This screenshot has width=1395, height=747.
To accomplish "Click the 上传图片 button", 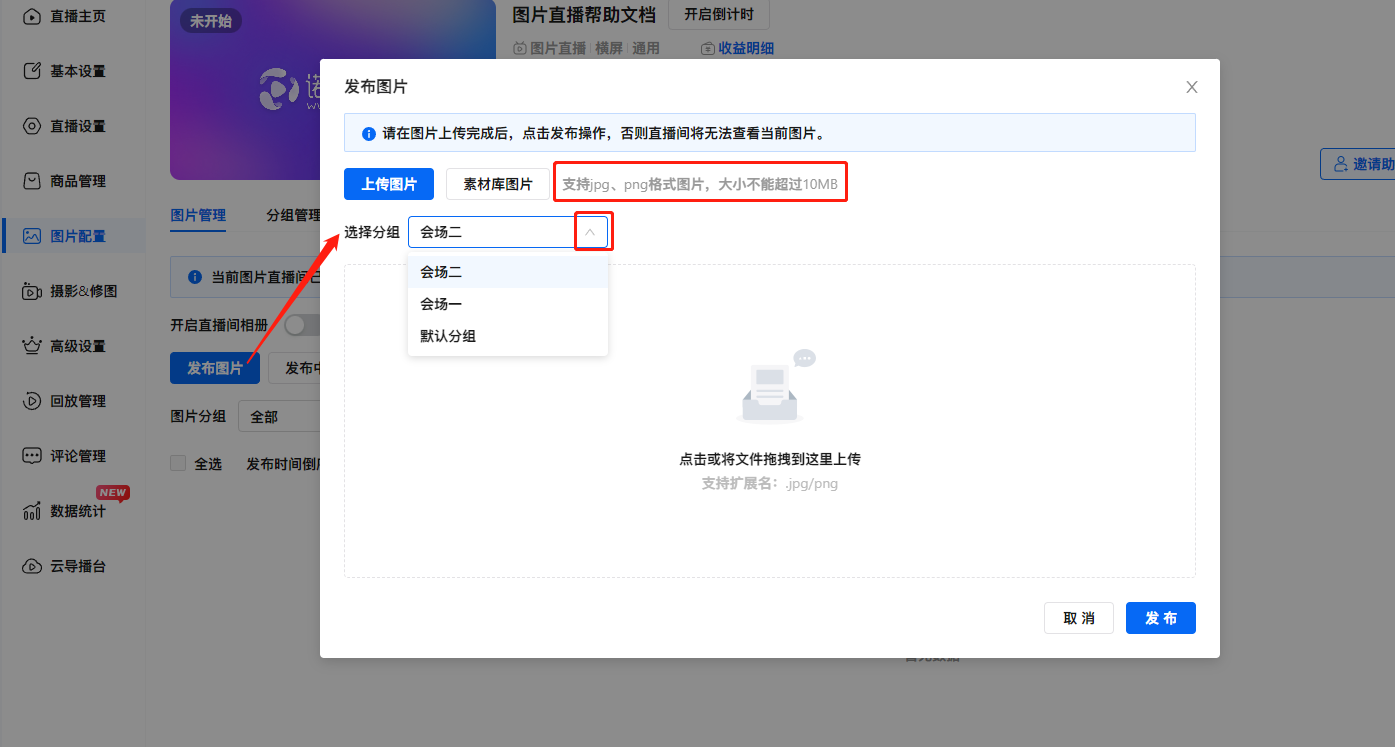I will (389, 184).
